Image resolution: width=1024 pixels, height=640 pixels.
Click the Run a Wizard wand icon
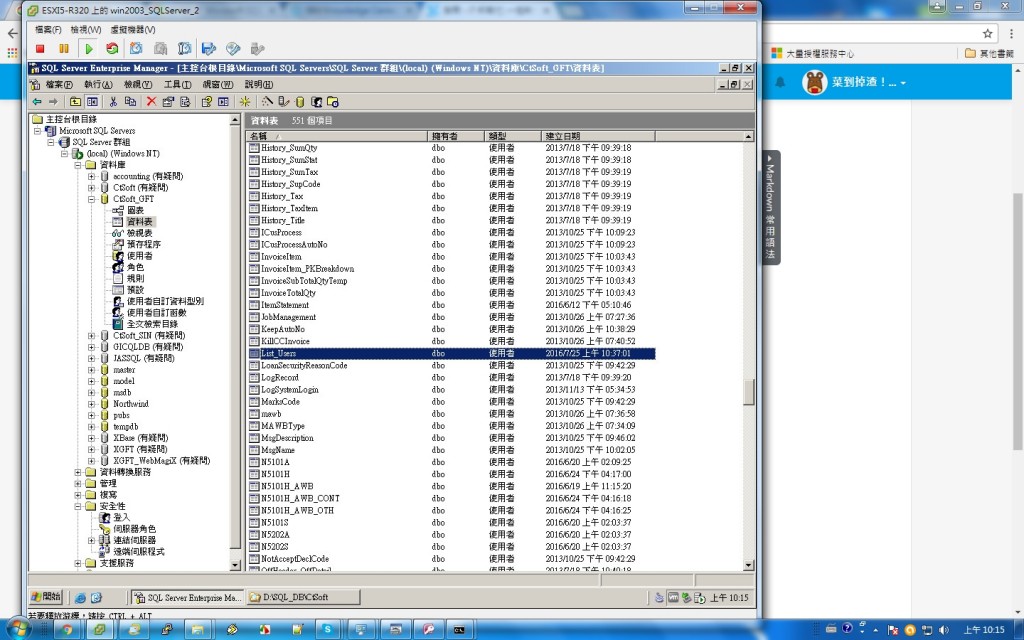[x=267, y=102]
